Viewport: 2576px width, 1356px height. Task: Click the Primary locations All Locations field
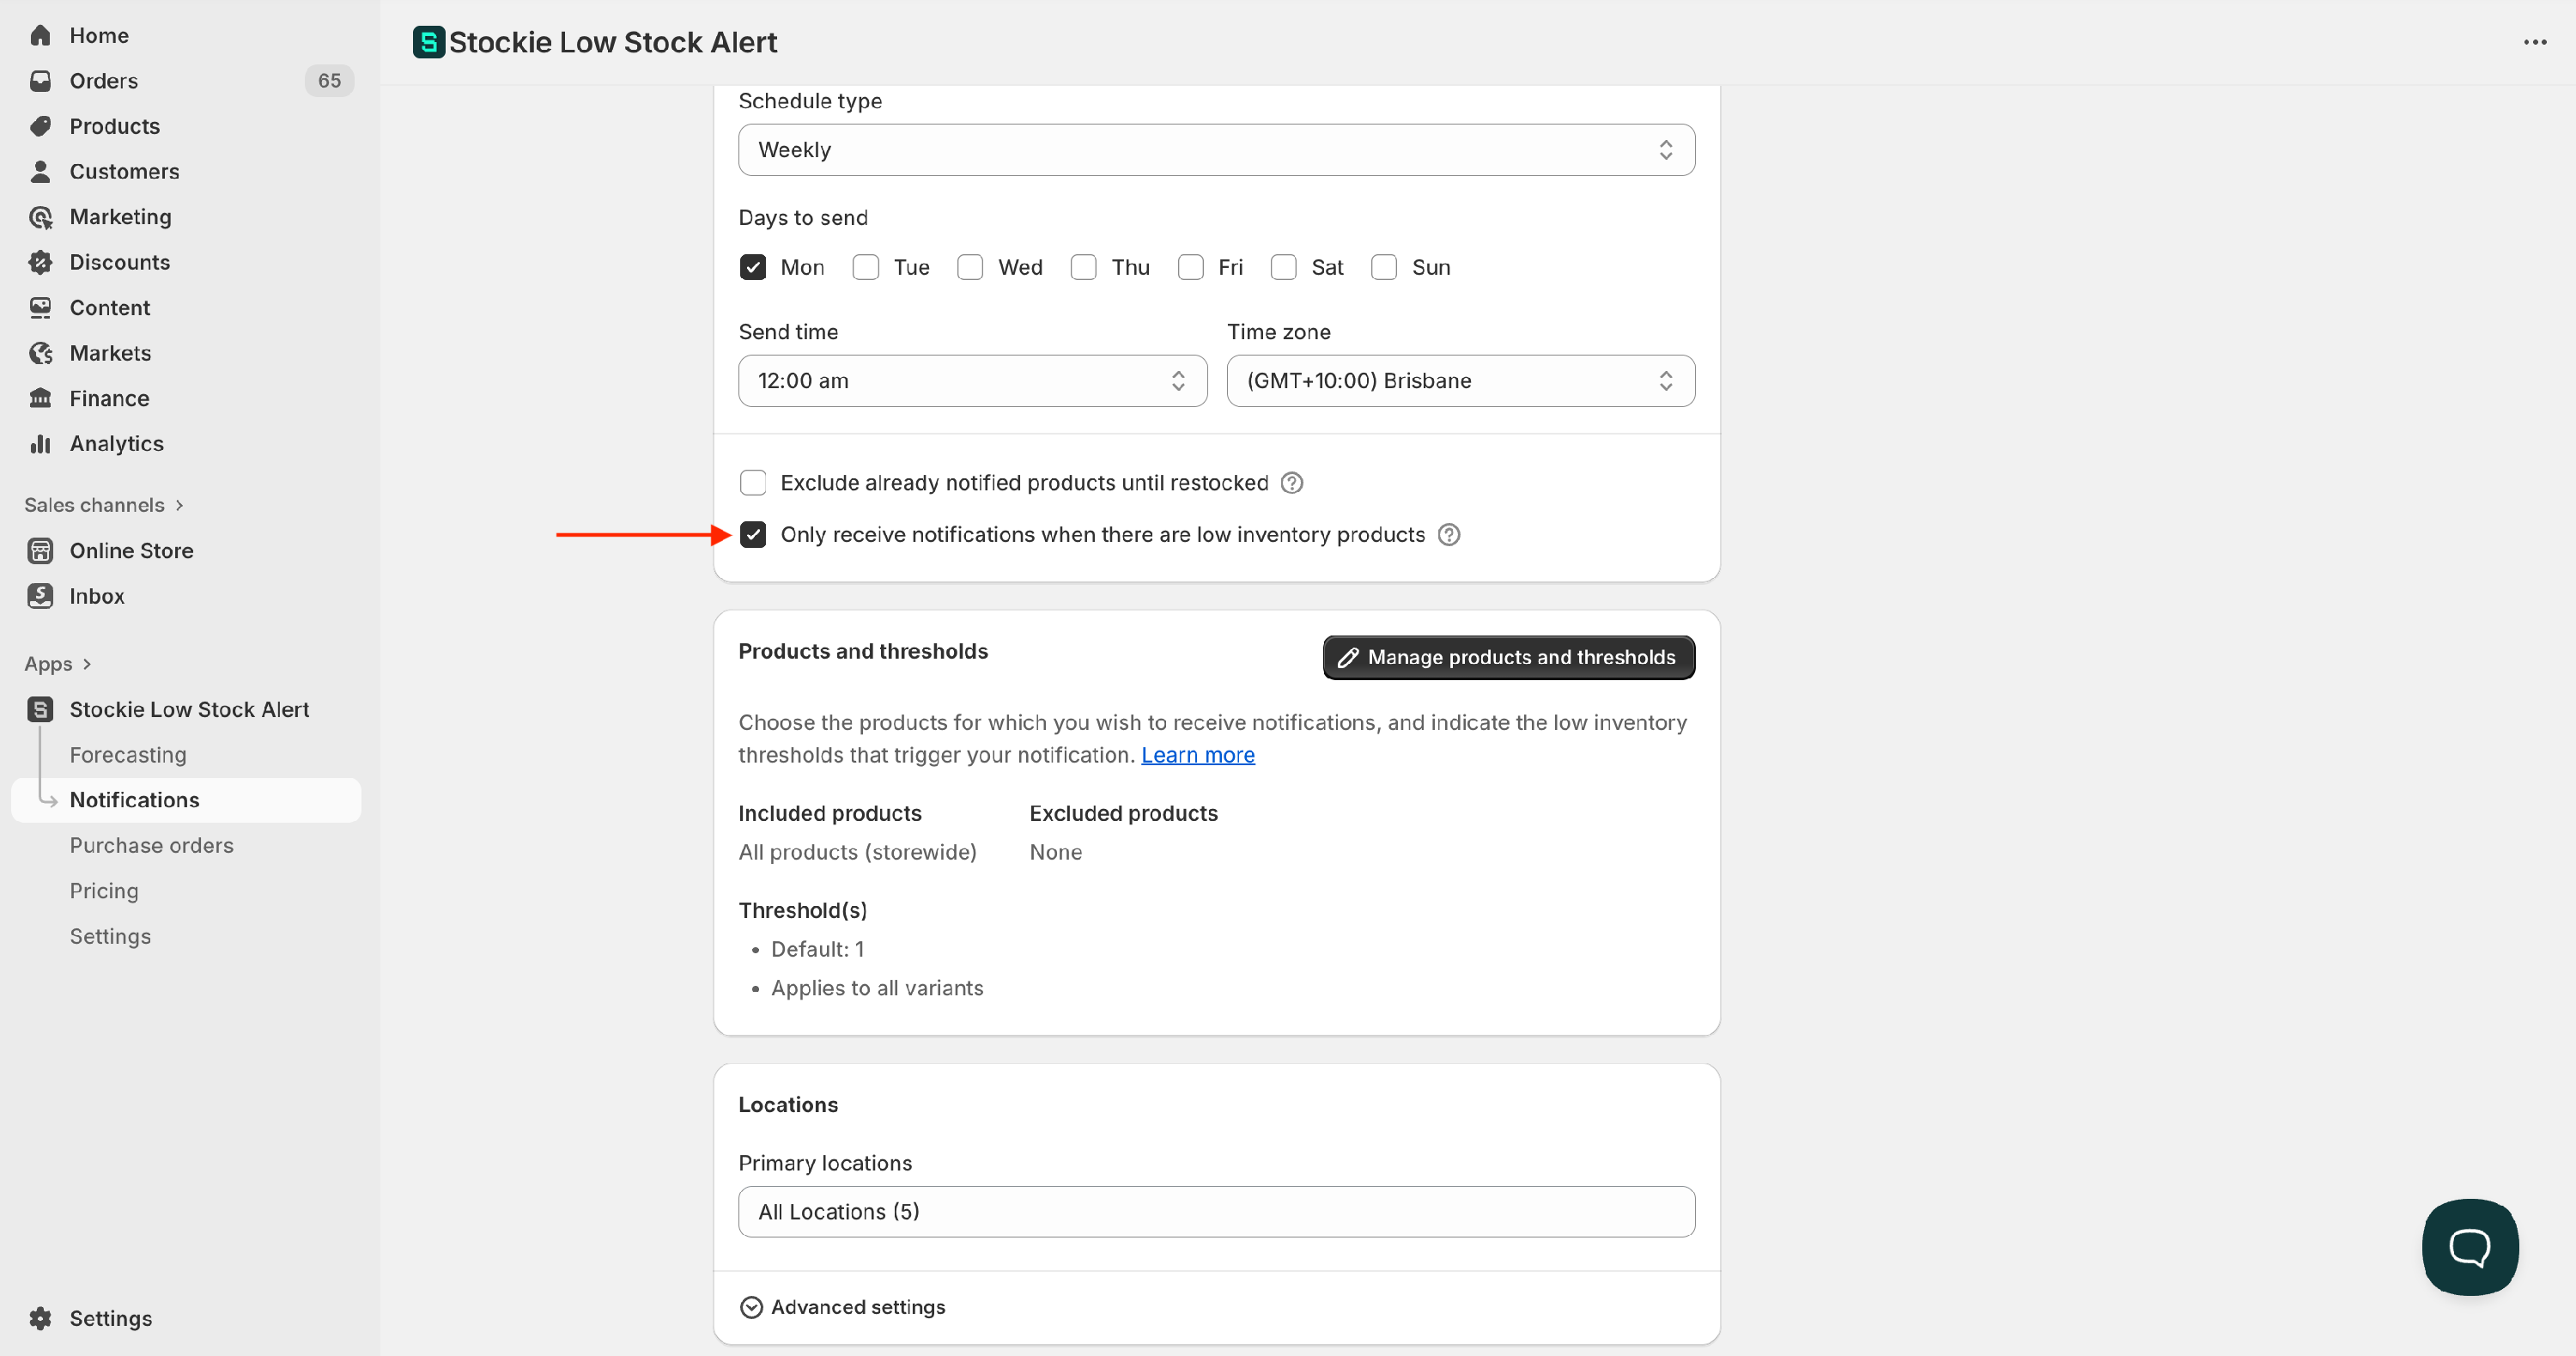coord(1215,1212)
